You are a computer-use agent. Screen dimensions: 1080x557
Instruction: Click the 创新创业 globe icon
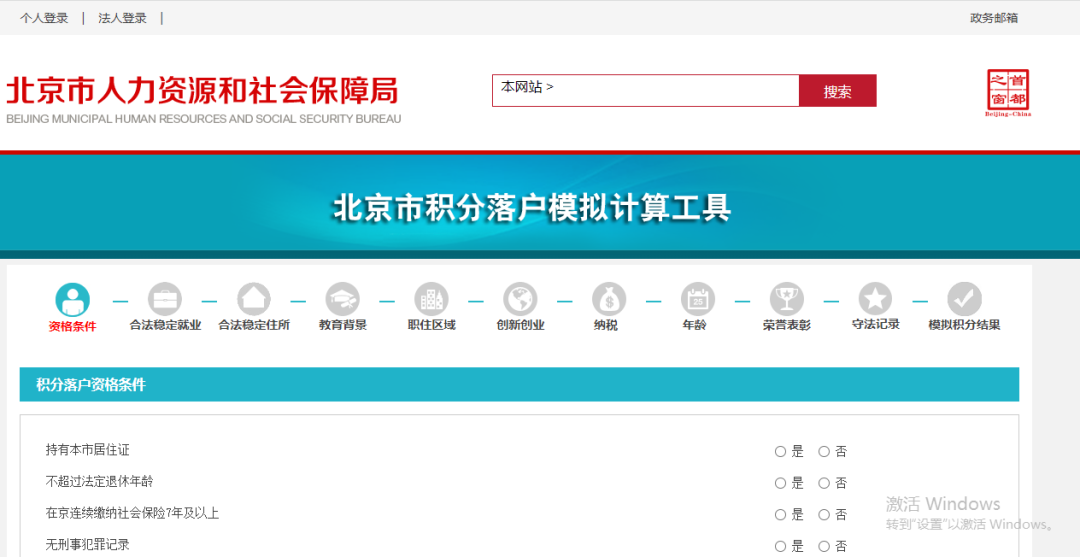pyautogui.click(x=520, y=299)
